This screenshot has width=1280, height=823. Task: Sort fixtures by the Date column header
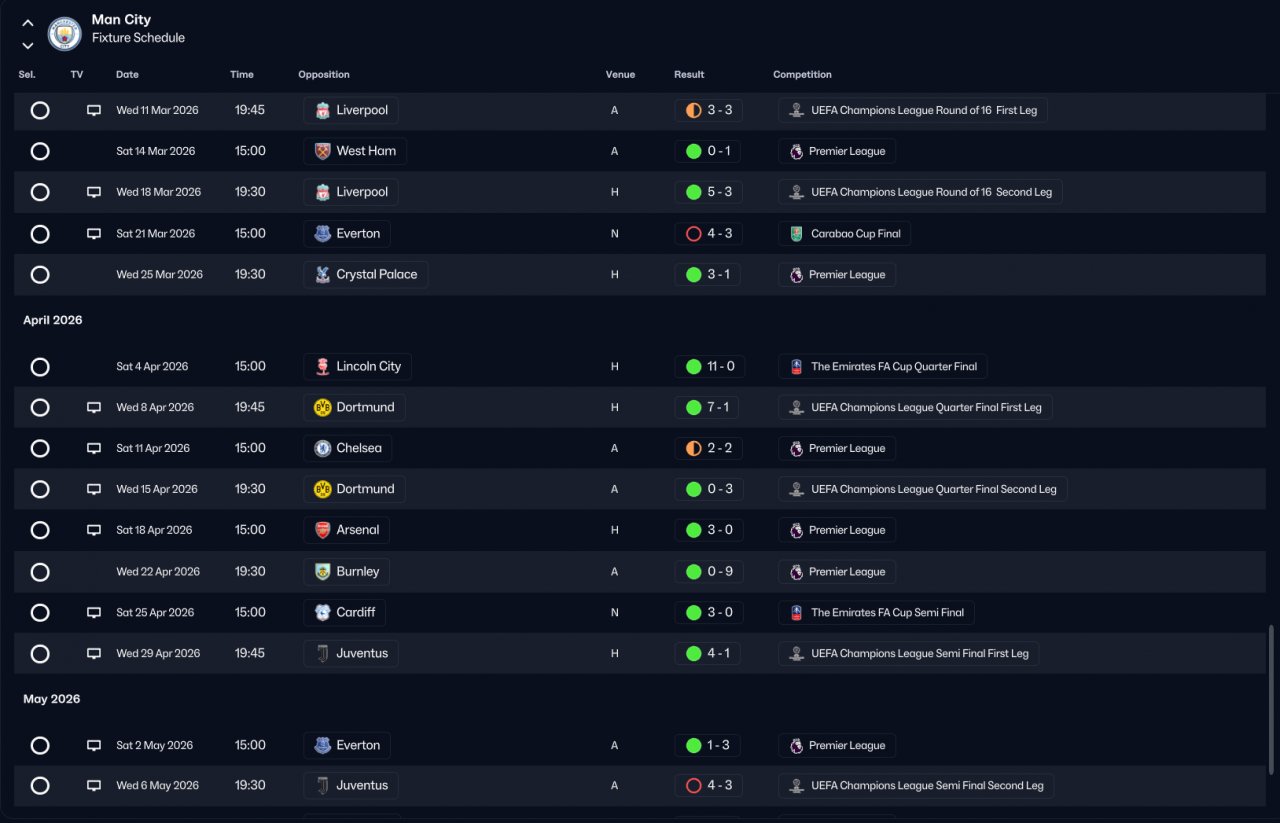click(x=127, y=75)
